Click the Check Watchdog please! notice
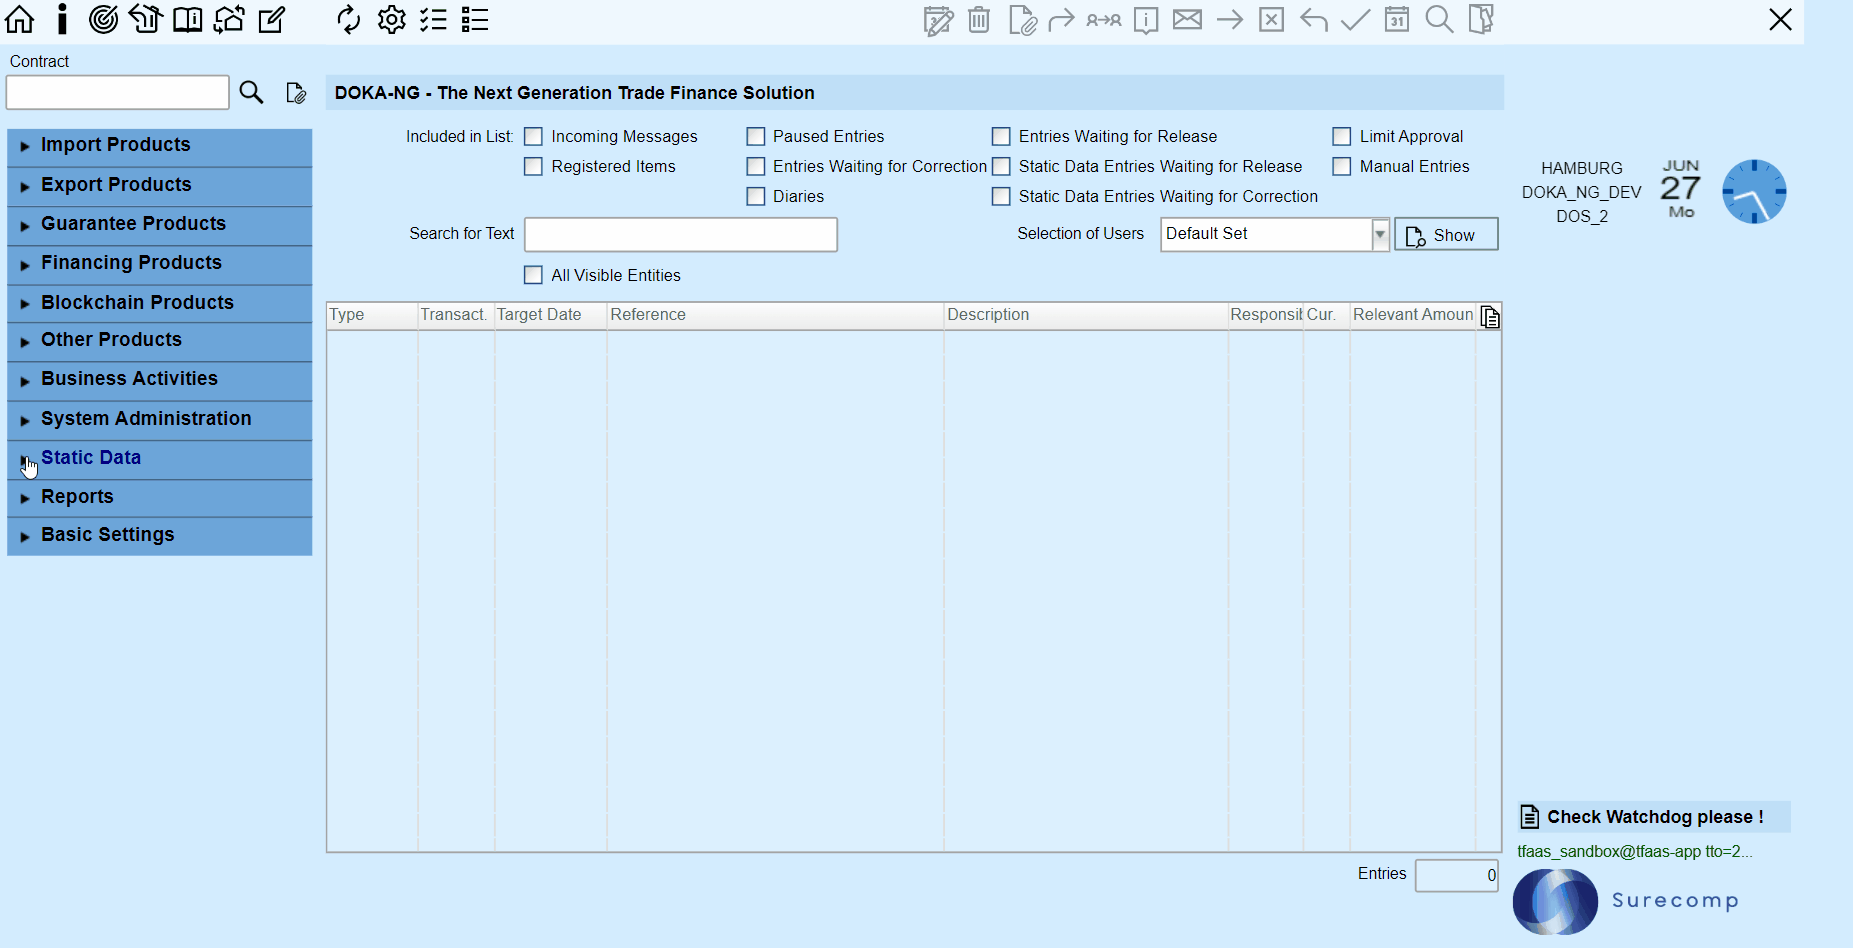The width and height of the screenshot is (1853, 948). click(1654, 817)
